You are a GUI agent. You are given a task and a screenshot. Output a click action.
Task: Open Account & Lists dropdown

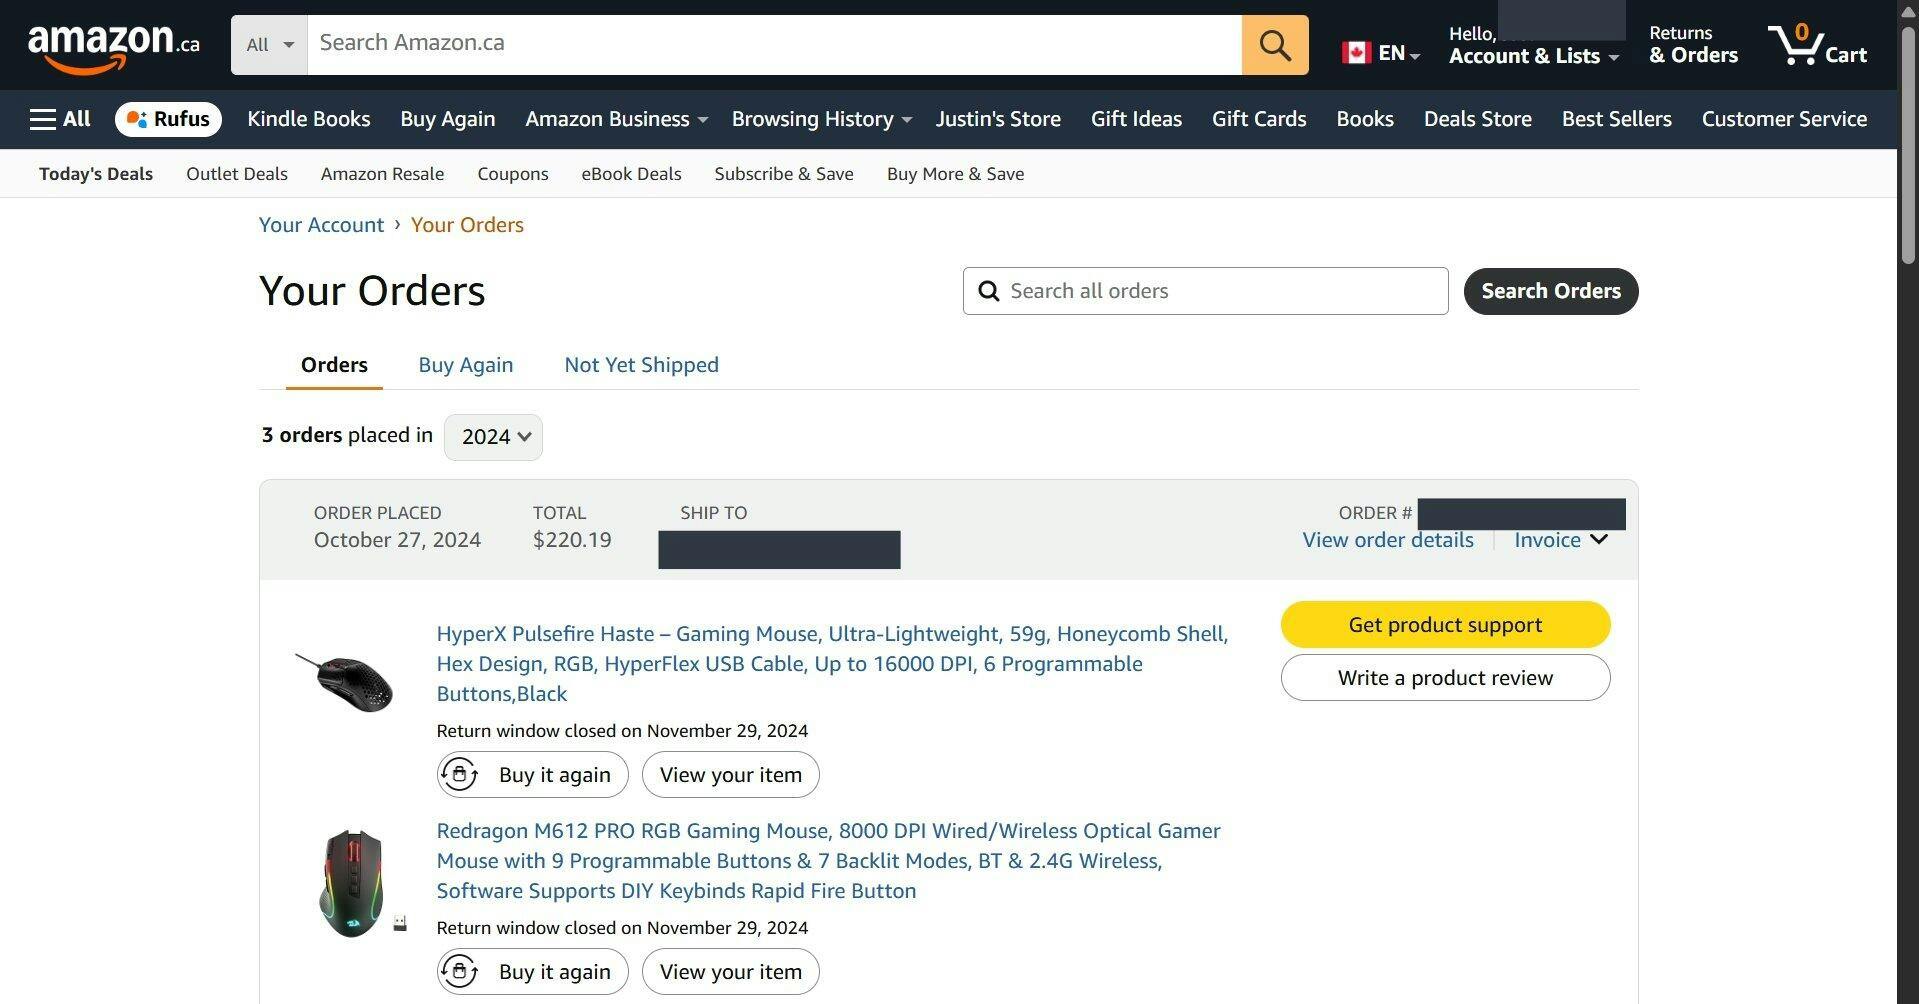pos(1532,56)
